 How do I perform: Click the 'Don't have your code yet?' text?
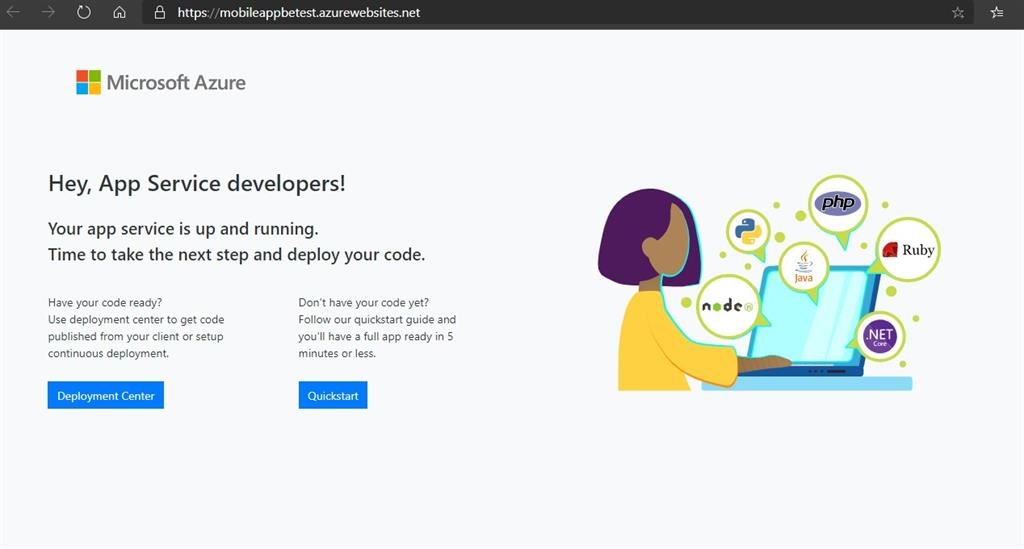[x=364, y=302]
